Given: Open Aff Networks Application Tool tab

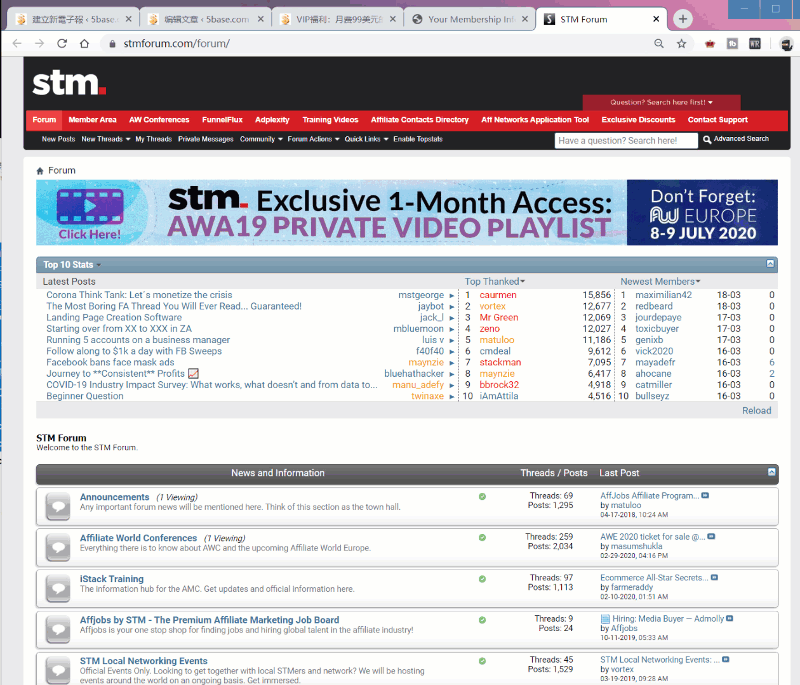Looking at the screenshot, I should pyautogui.click(x=535, y=120).
